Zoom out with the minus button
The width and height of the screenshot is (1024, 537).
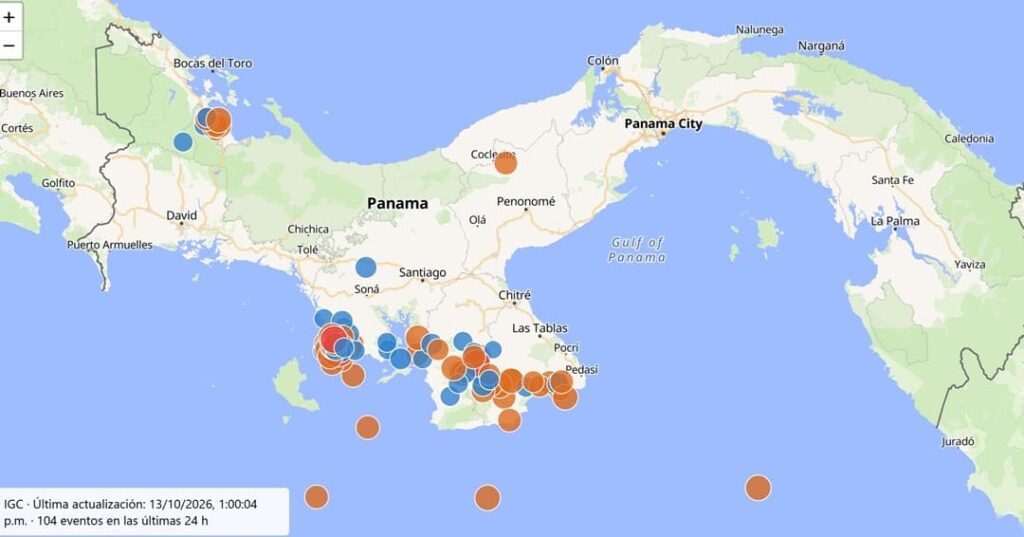(9, 46)
